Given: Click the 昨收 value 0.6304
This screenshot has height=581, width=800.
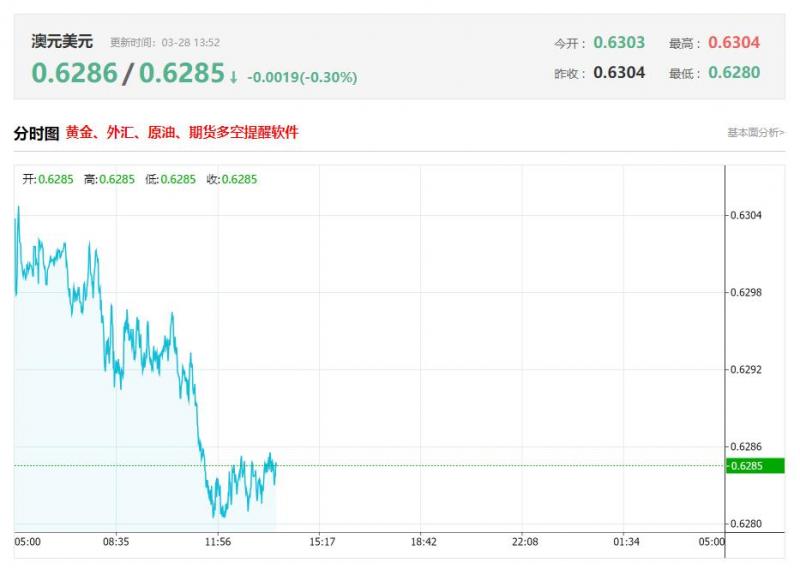Looking at the screenshot, I should click(619, 72).
